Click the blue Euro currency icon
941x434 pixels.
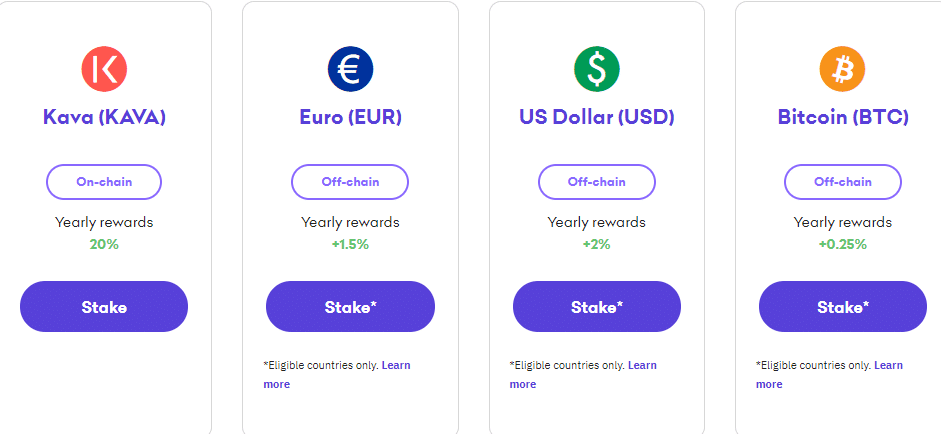[350, 68]
